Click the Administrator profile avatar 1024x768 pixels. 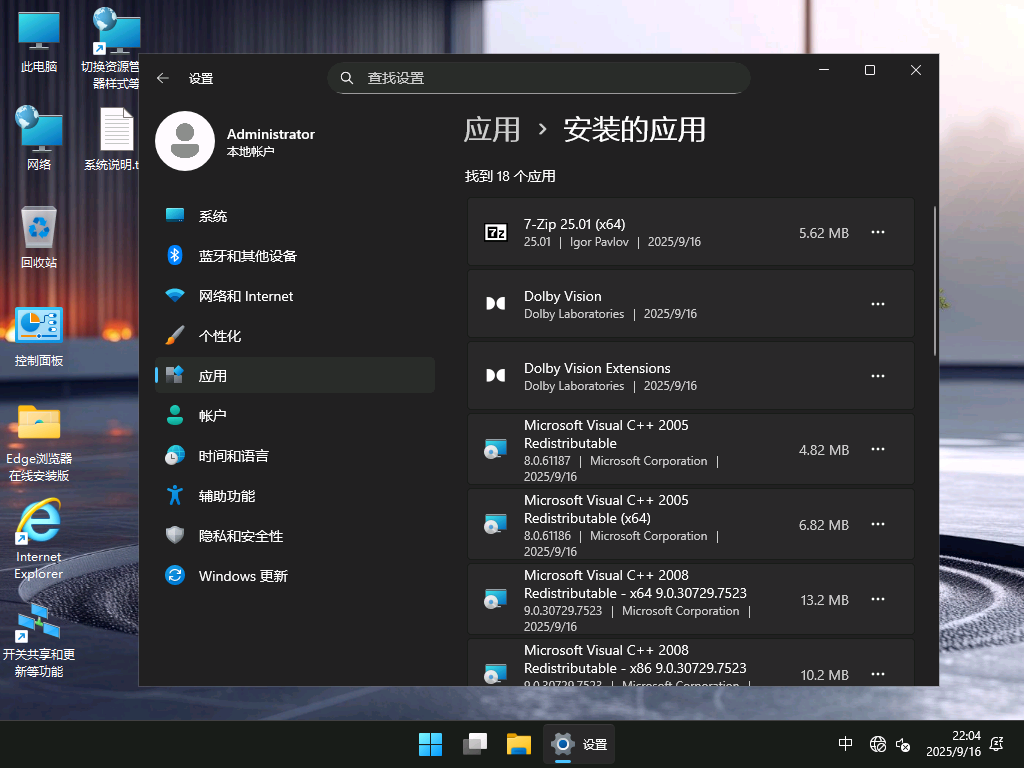185,141
